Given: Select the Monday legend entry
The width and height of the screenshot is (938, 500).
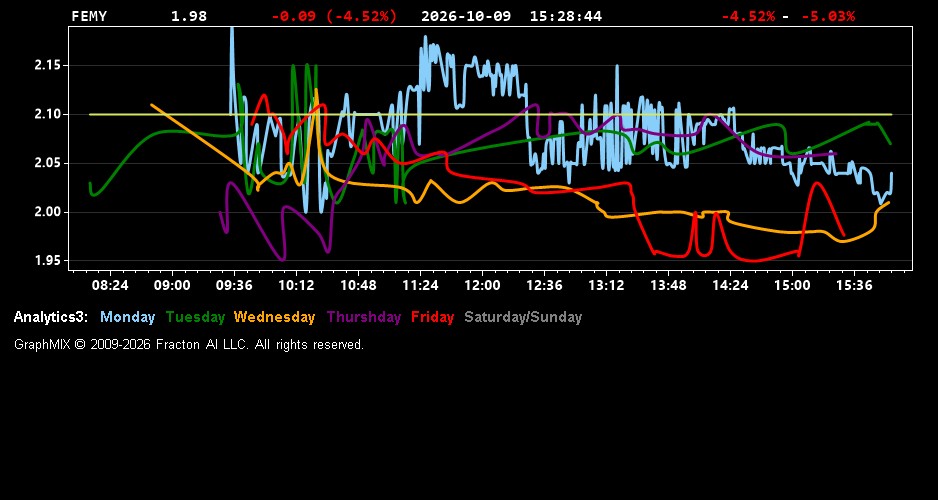Looking at the screenshot, I should click(x=127, y=318).
